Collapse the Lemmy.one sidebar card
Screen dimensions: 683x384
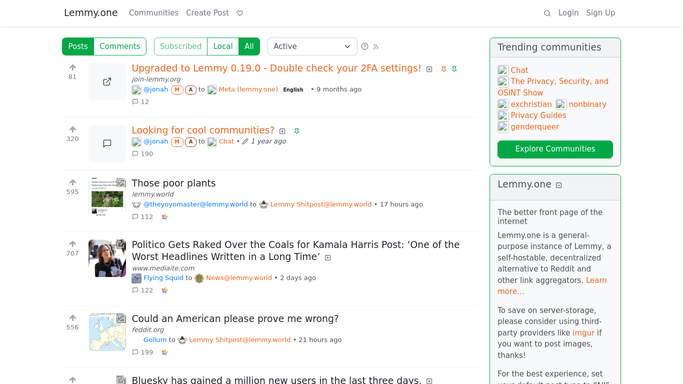click(x=559, y=185)
